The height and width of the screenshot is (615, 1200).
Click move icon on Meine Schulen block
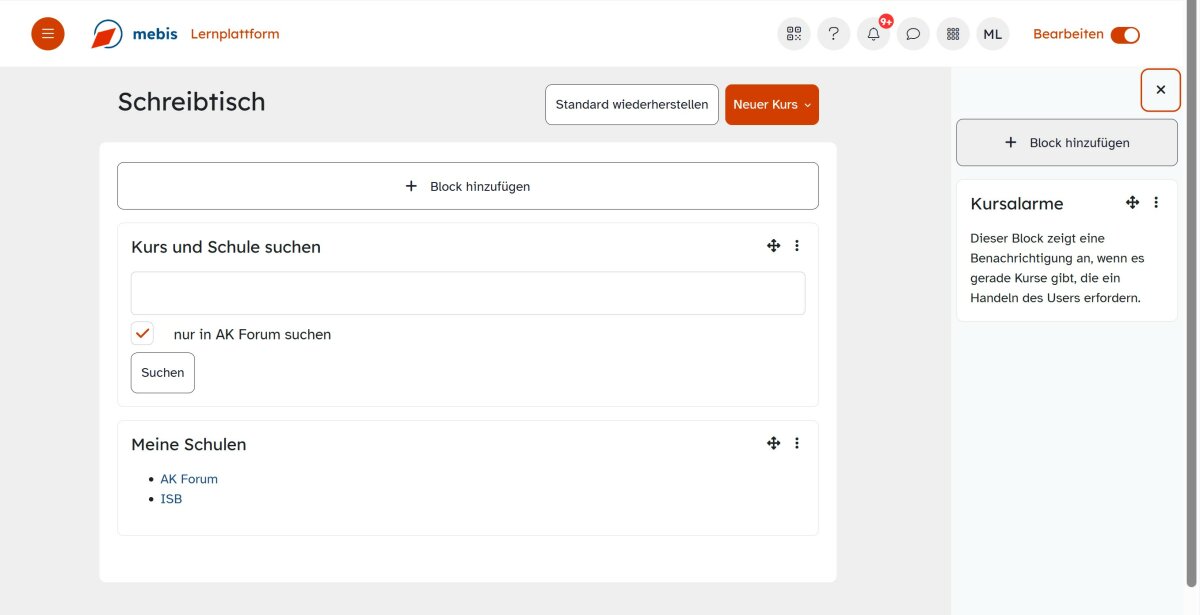pyautogui.click(x=773, y=443)
